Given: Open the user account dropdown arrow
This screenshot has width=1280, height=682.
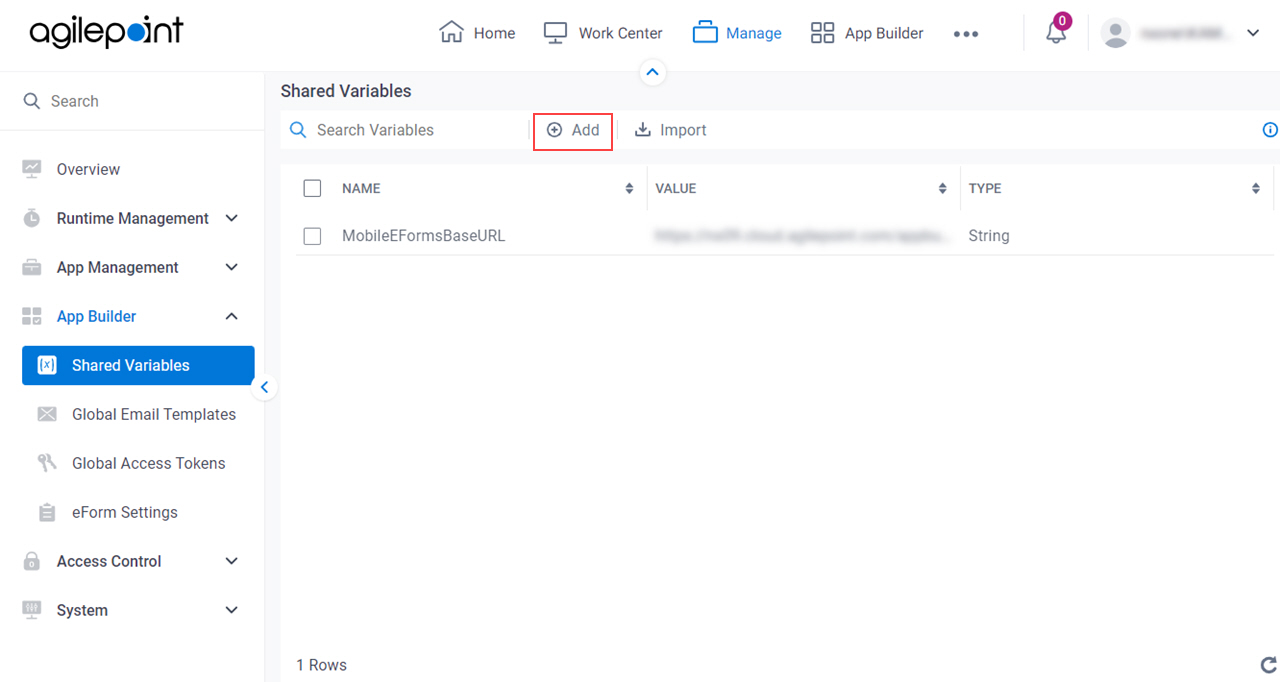Looking at the screenshot, I should click(x=1253, y=33).
